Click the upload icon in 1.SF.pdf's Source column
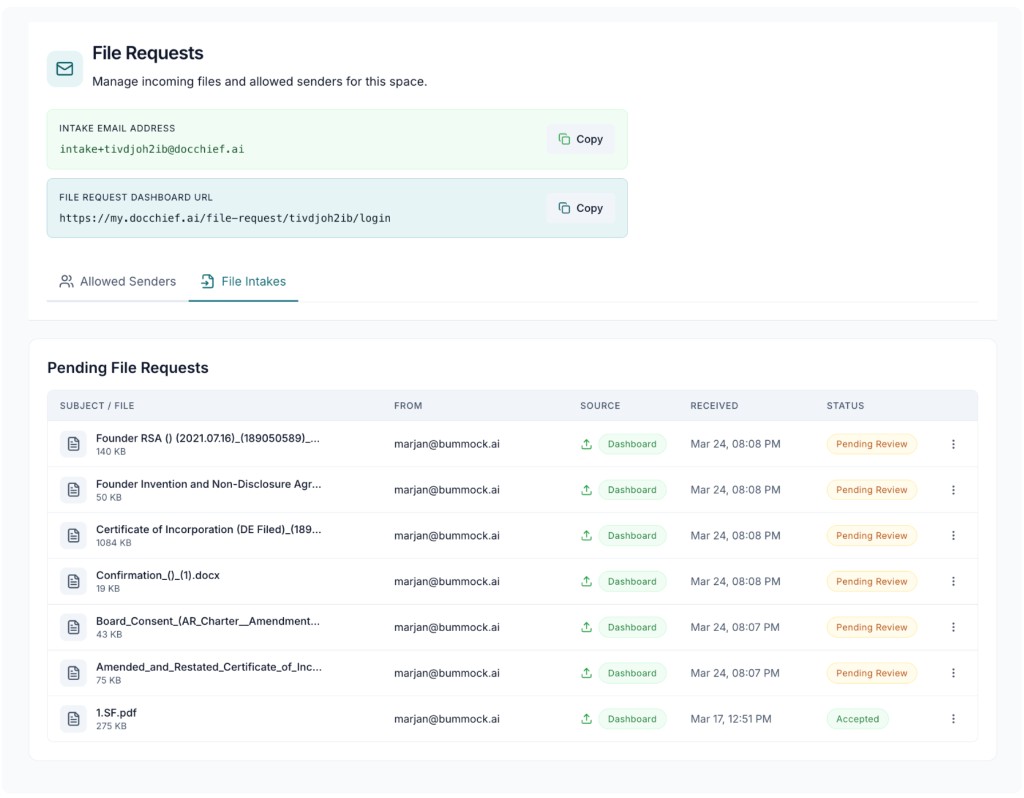The width and height of the screenshot is (1024, 798). point(586,718)
